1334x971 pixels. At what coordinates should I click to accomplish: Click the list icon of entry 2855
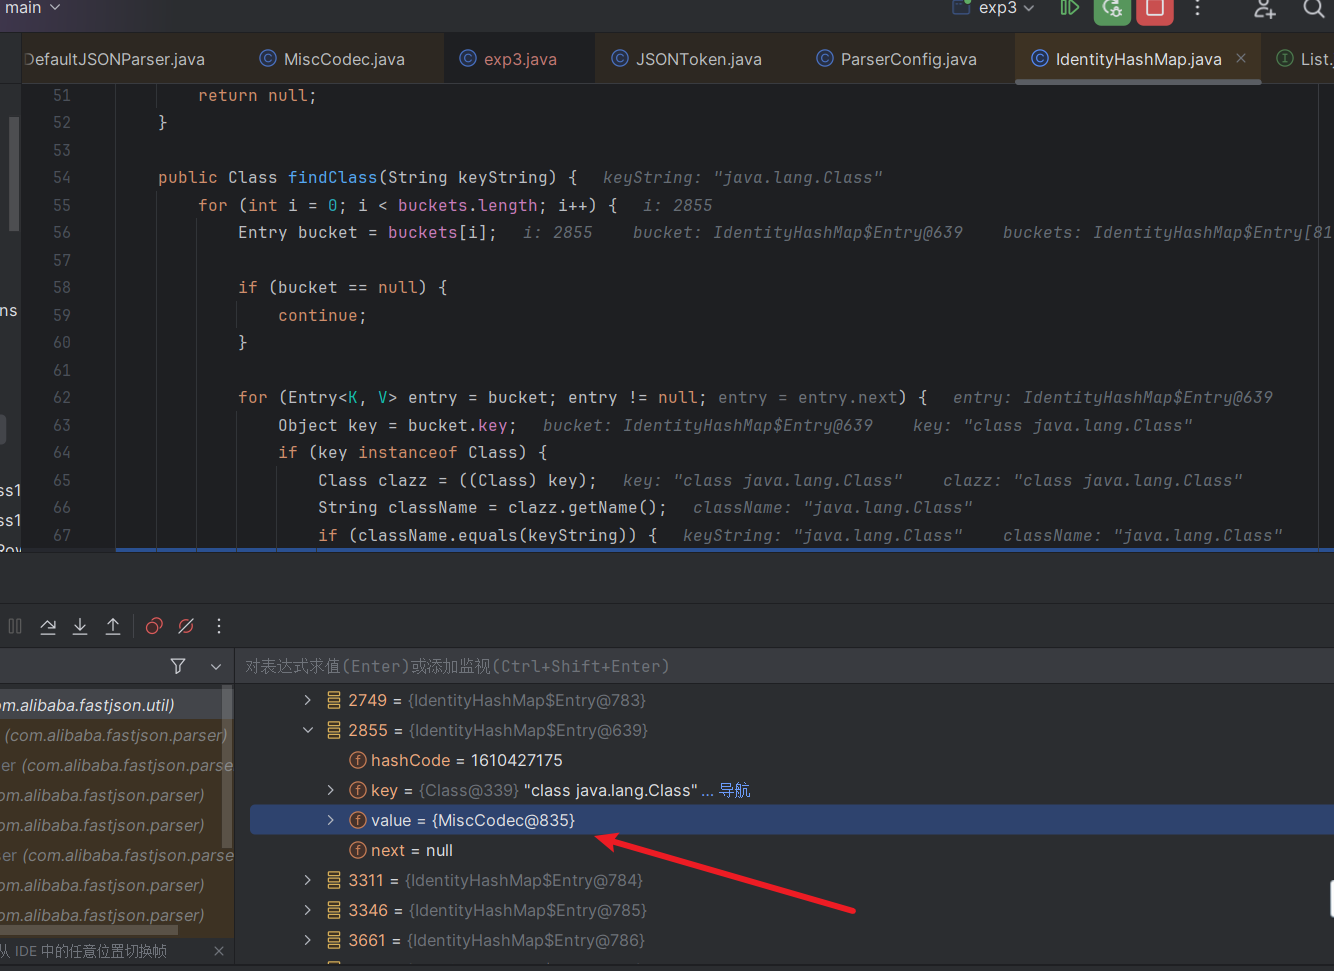pyautogui.click(x=334, y=730)
